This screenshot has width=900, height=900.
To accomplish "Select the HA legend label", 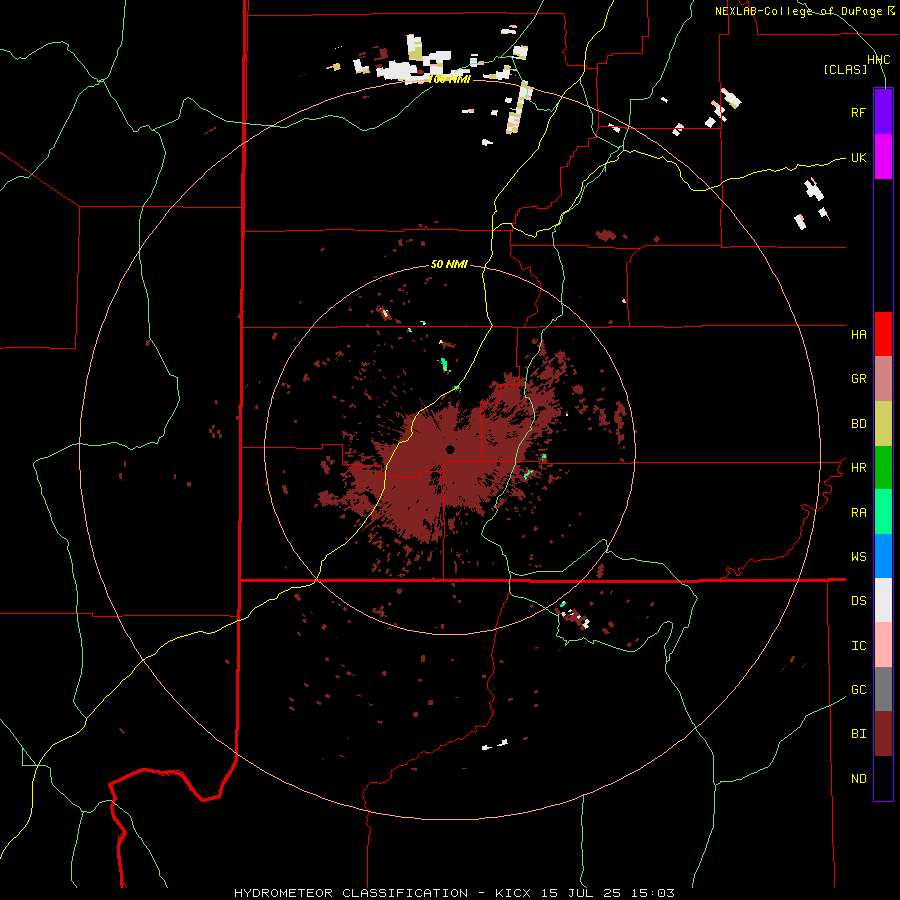I will point(858,335).
